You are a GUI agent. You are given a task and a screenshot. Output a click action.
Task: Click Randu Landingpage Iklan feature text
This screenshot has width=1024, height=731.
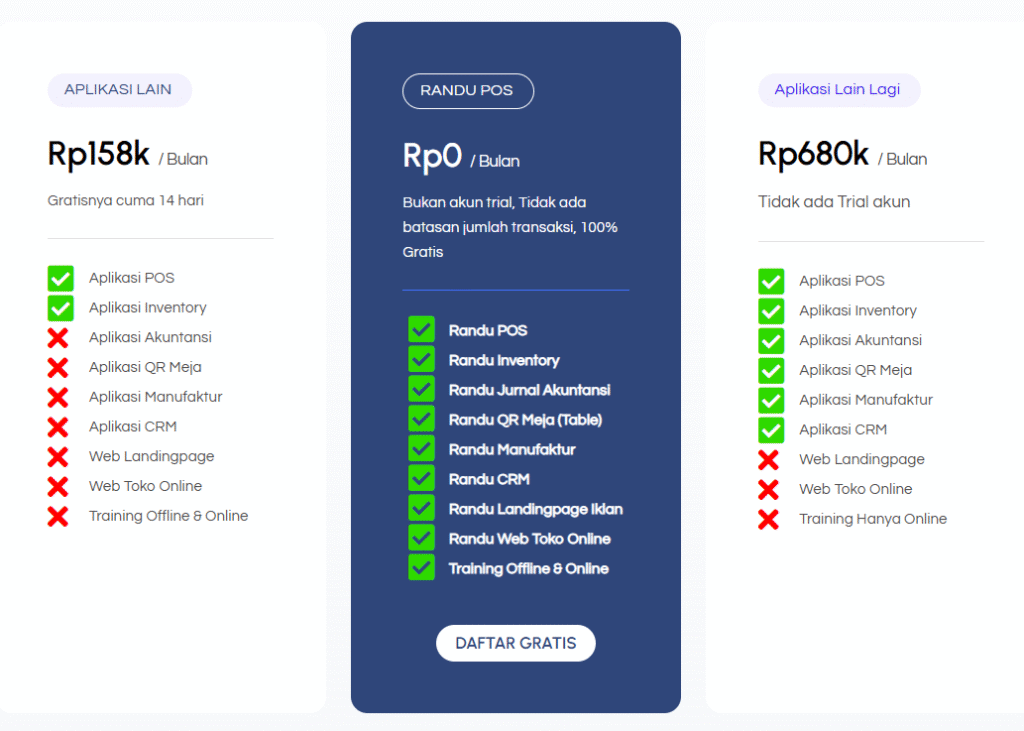tap(535, 509)
